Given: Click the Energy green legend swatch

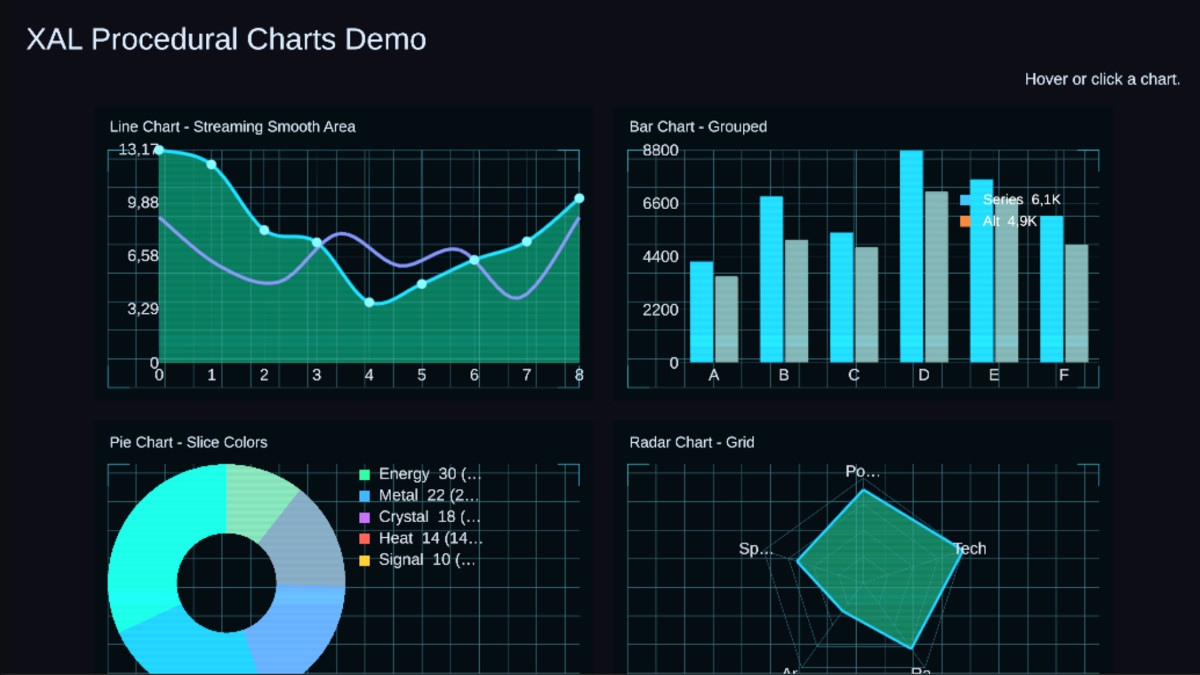Looking at the screenshot, I should point(364,474).
